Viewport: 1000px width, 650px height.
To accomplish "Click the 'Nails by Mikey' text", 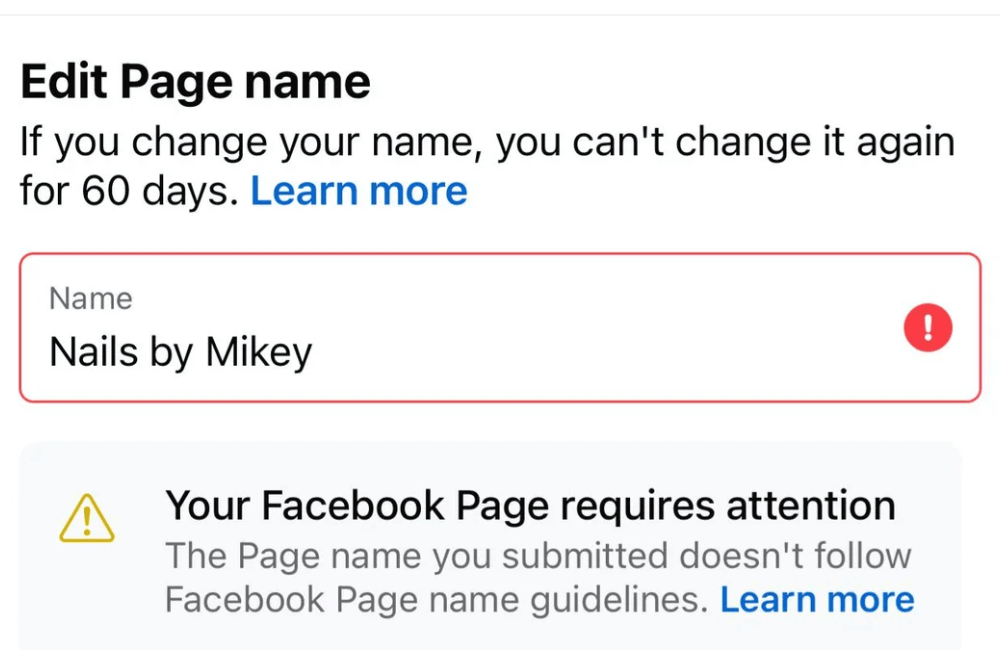I will click(x=181, y=352).
